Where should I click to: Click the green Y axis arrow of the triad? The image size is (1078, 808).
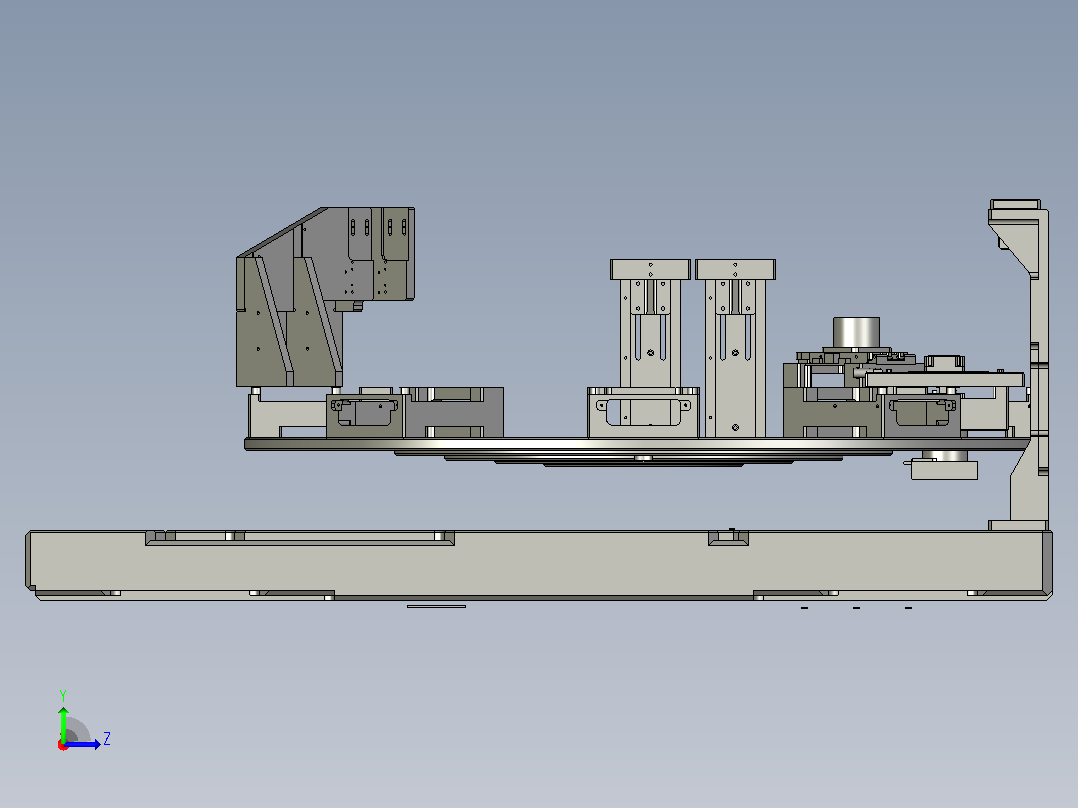tap(63, 723)
